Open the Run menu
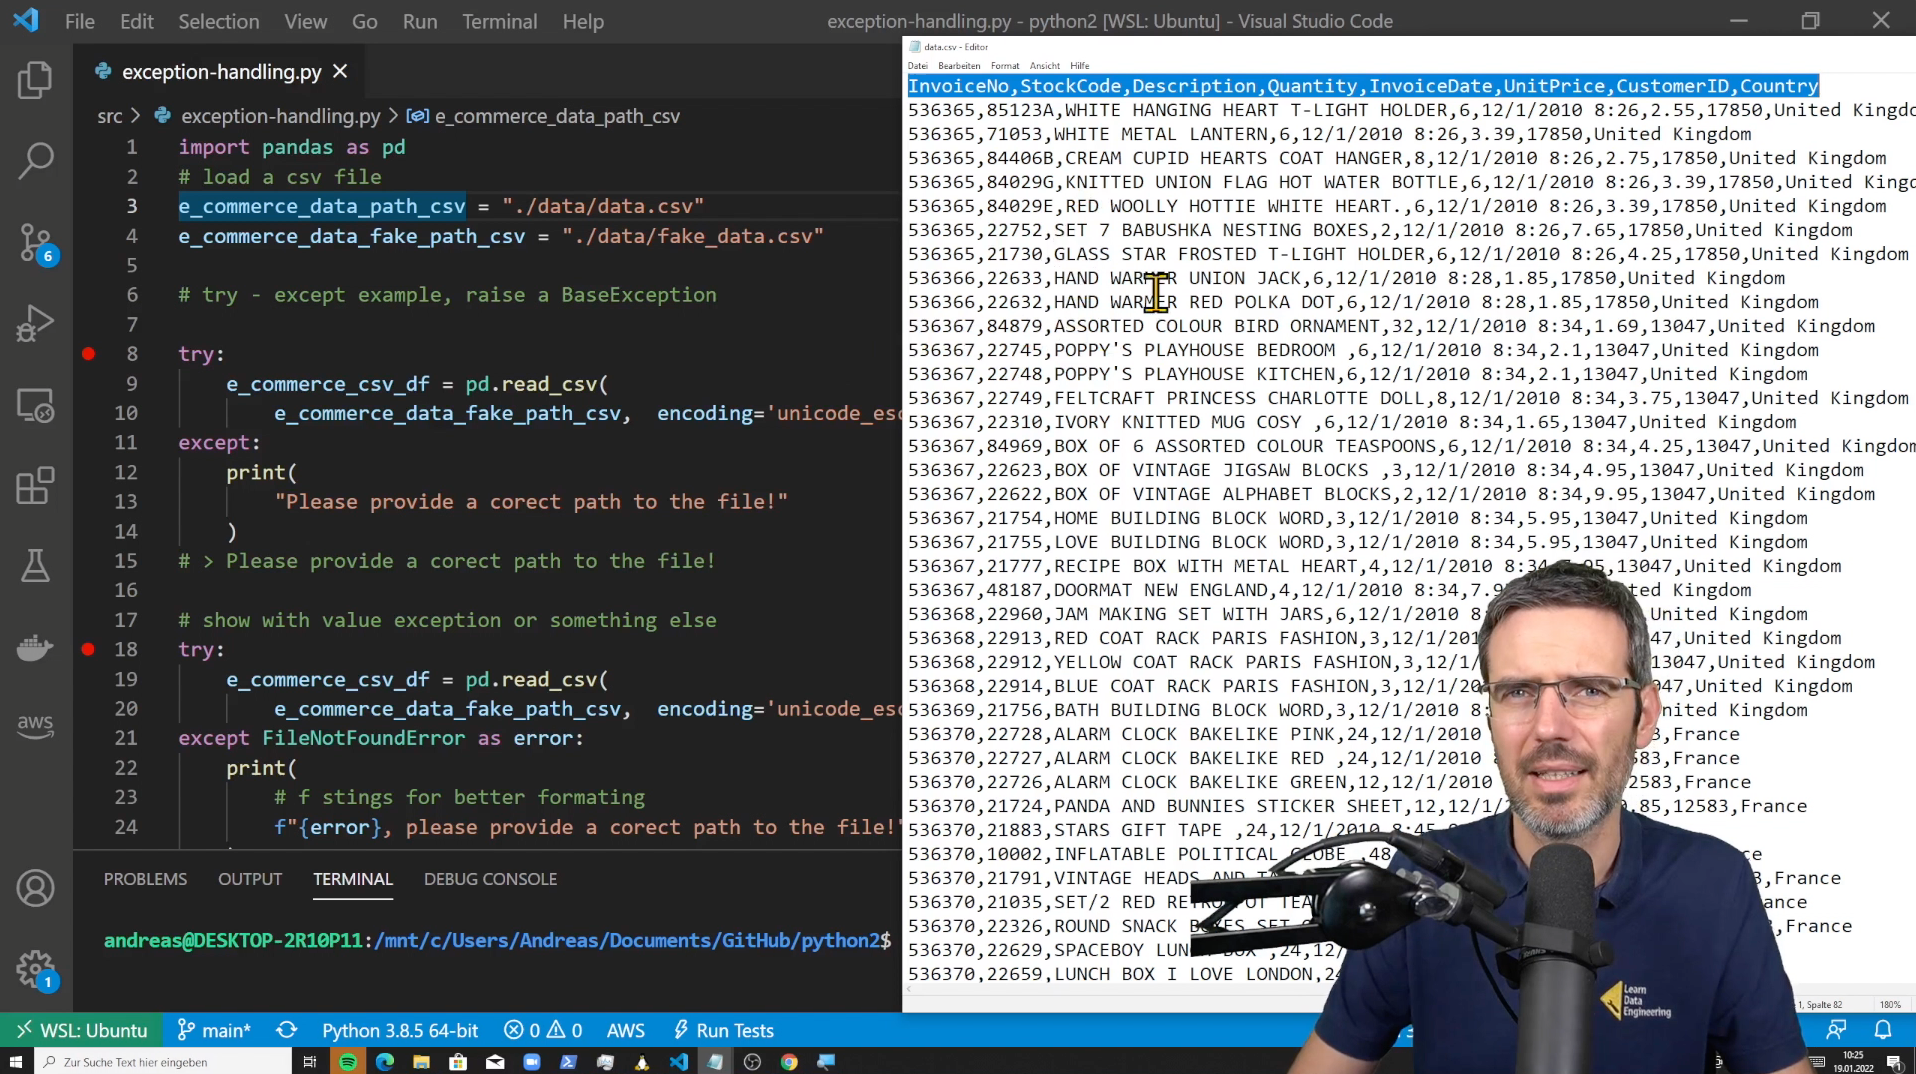Viewport: 1916px width, 1074px height. pos(420,21)
